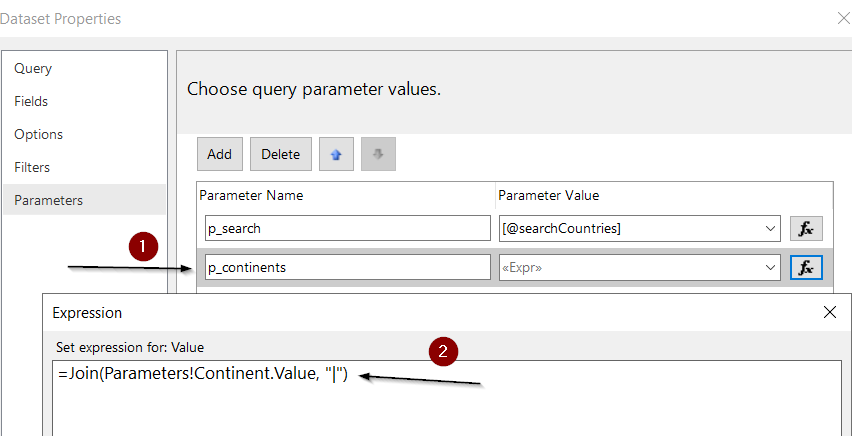Click the Parameter Name column header
The image size is (852, 436).
click(x=252, y=195)
